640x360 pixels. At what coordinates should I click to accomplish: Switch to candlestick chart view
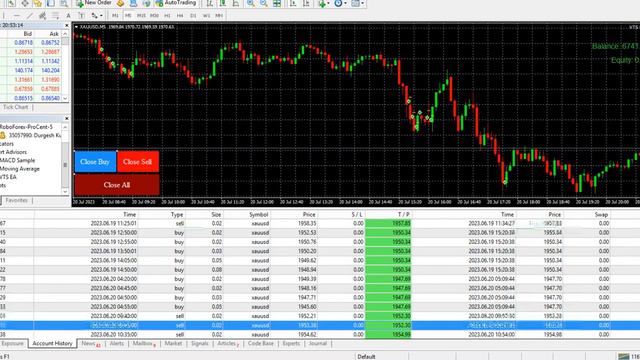(x=223, y=3)
